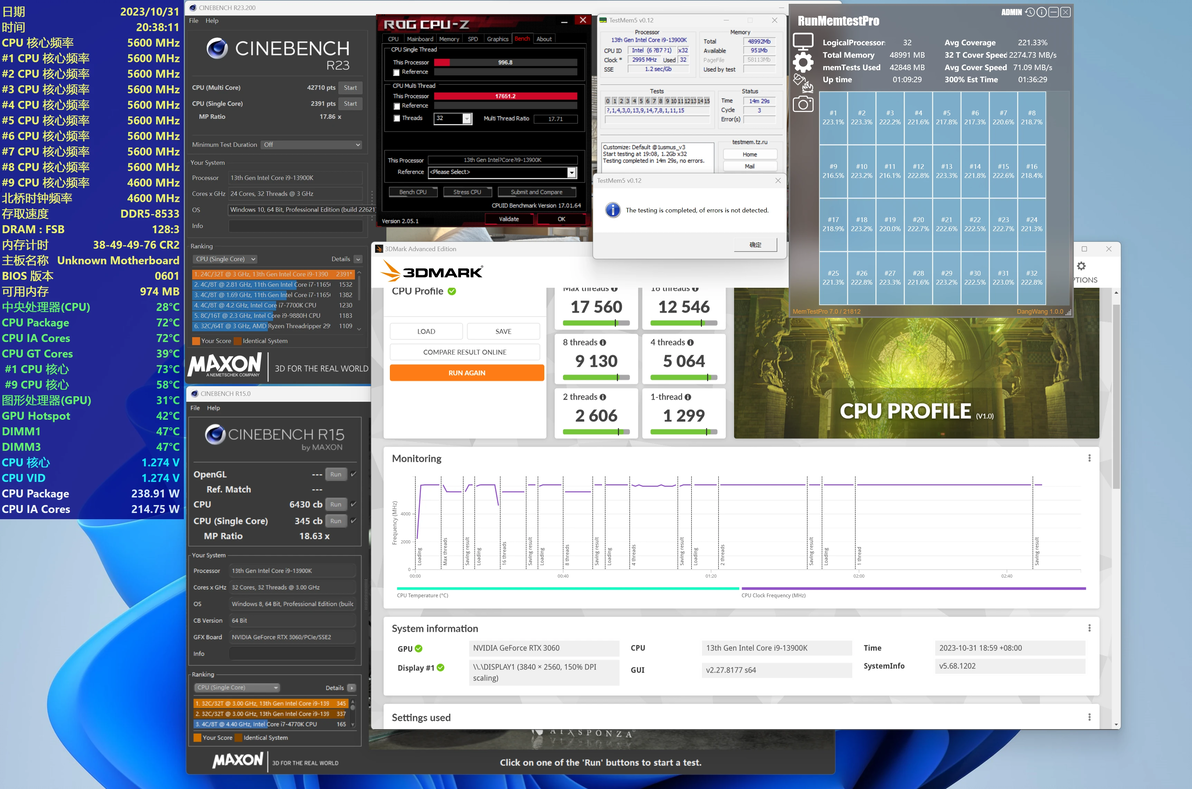Click the Display #1 green check icon
The image size is (1192, 789).
[441, 668]
